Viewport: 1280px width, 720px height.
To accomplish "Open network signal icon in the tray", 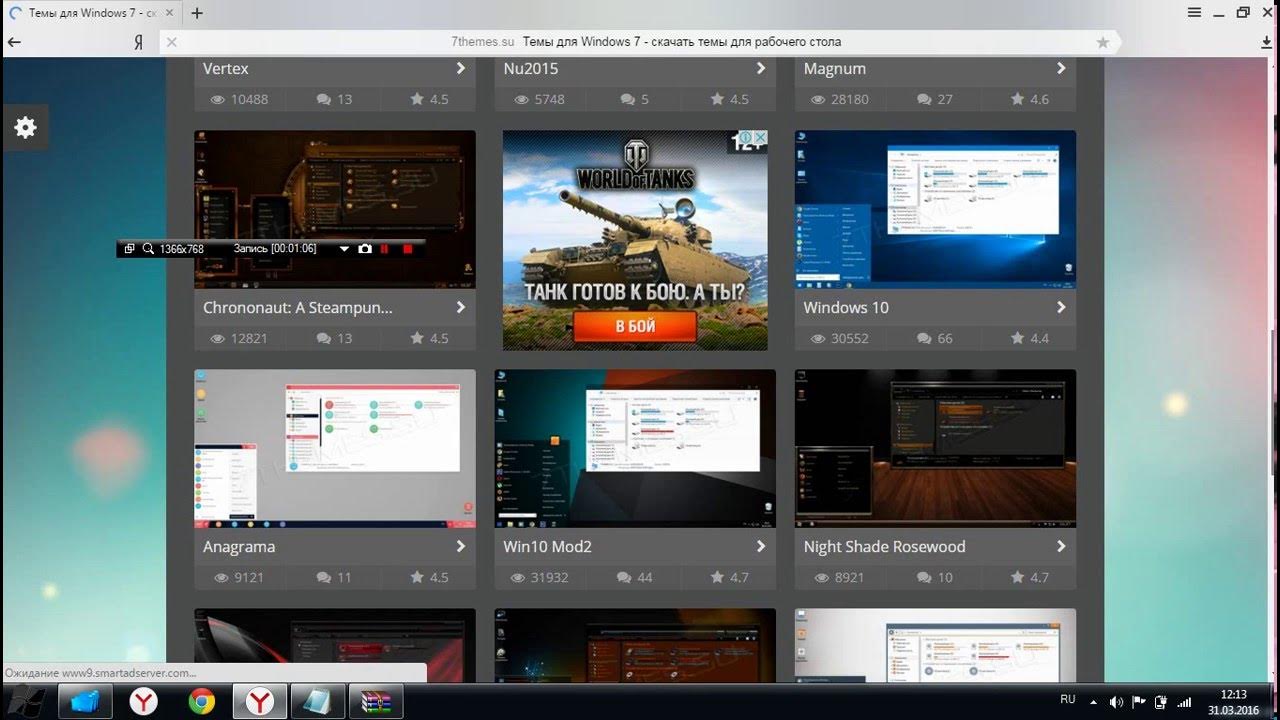I will 1184,702.
